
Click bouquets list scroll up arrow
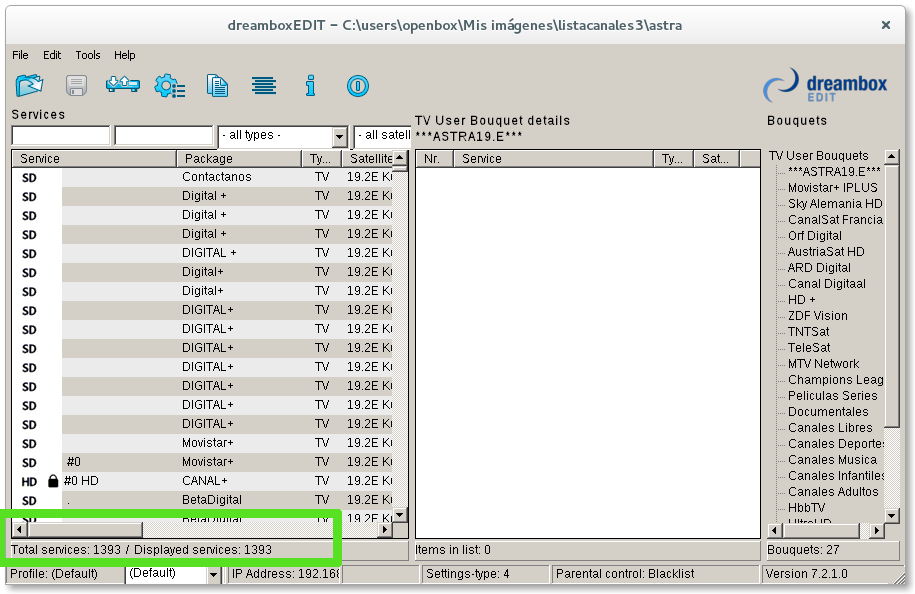click(892, 156)
